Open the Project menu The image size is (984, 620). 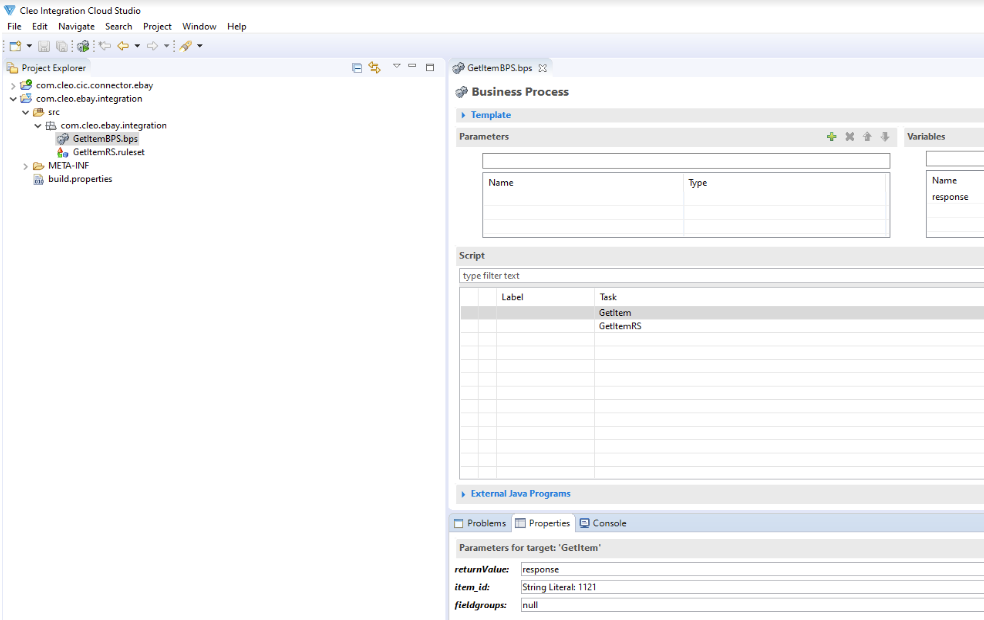157,26
